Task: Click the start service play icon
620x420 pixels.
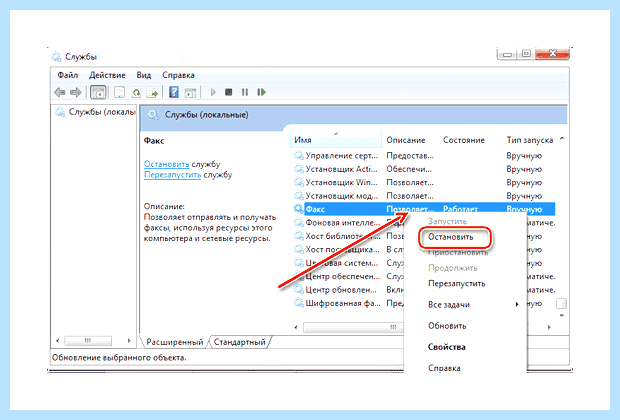Action: [213, 92]
